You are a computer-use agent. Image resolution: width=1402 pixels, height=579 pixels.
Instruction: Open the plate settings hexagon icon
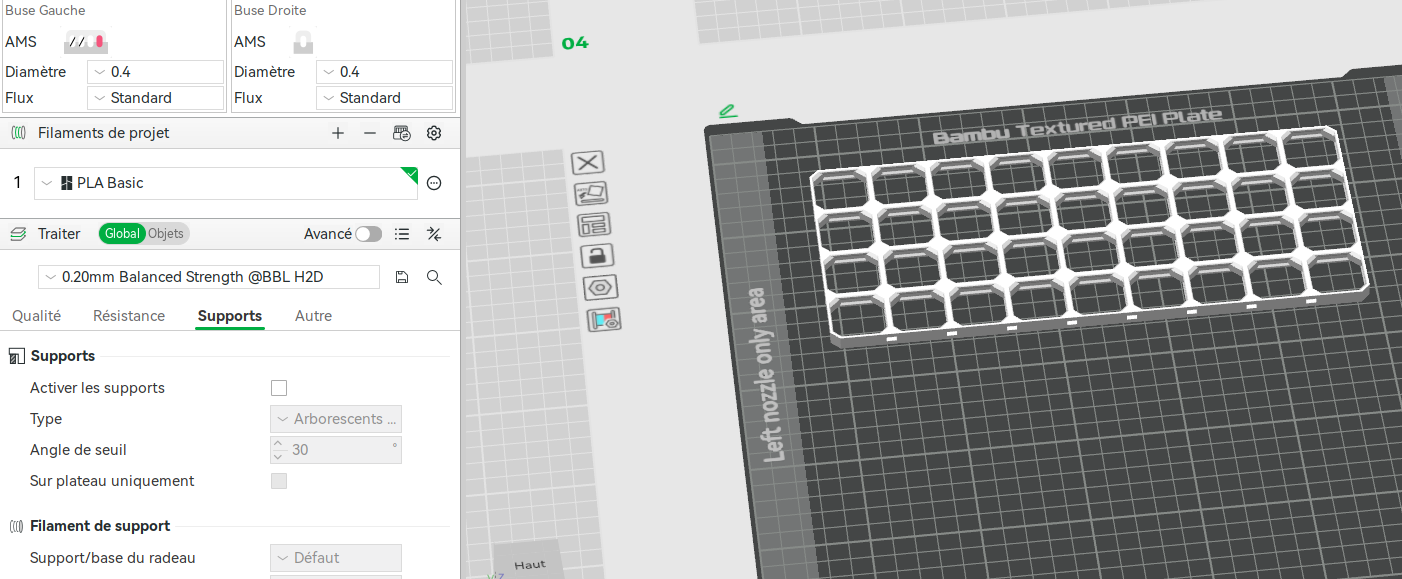tap(599, 287)
